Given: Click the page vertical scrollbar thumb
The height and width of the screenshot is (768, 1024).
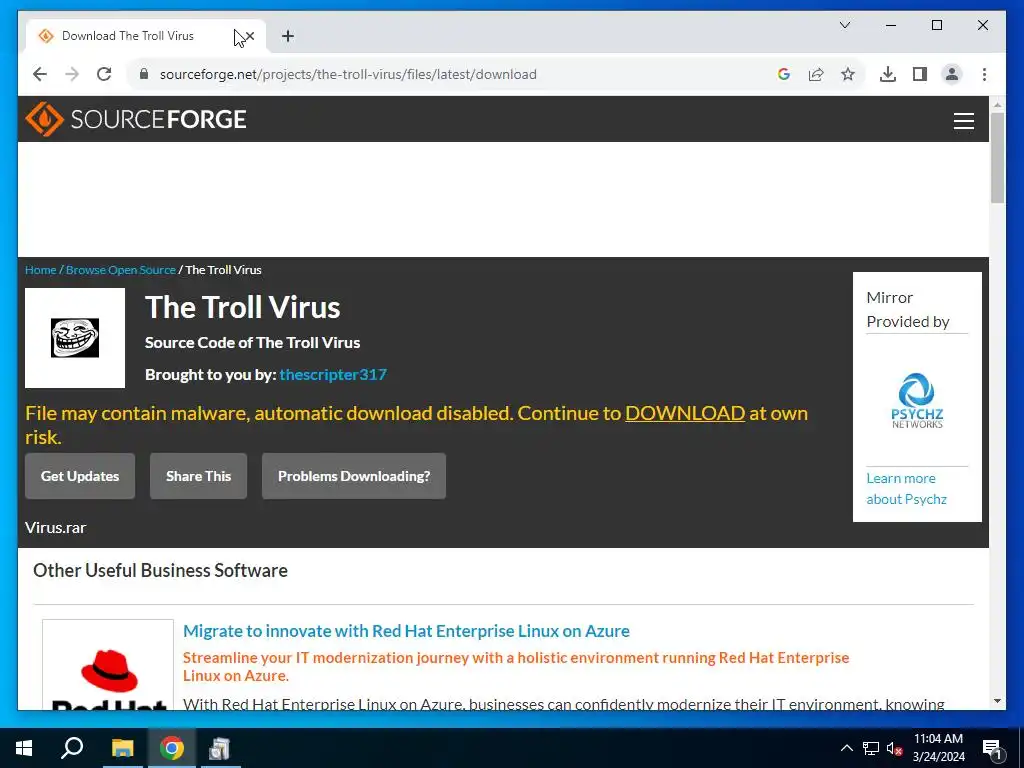Looking at the screenshot, I should click(x=997, y=157).
